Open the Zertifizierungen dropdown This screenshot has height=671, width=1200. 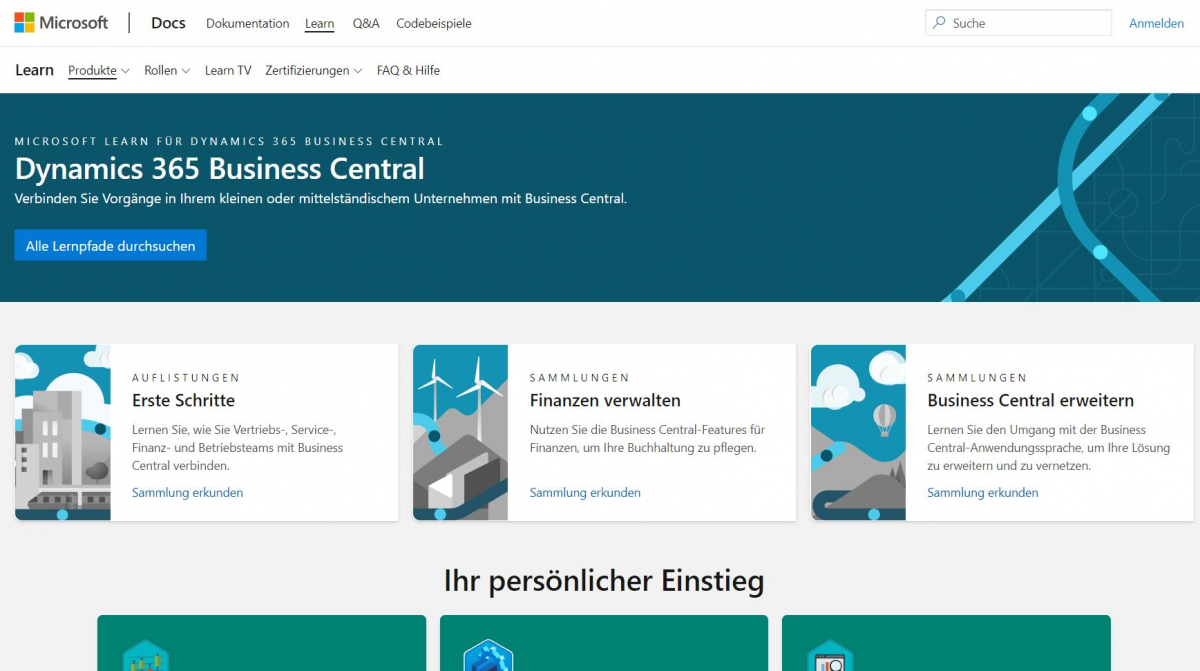[313, 71]
